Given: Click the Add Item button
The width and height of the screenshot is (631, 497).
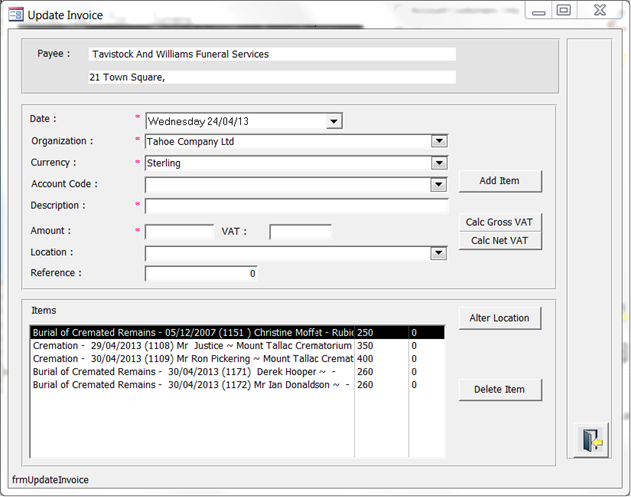Looking at the screenshot, I should click(x=500, y=181).
